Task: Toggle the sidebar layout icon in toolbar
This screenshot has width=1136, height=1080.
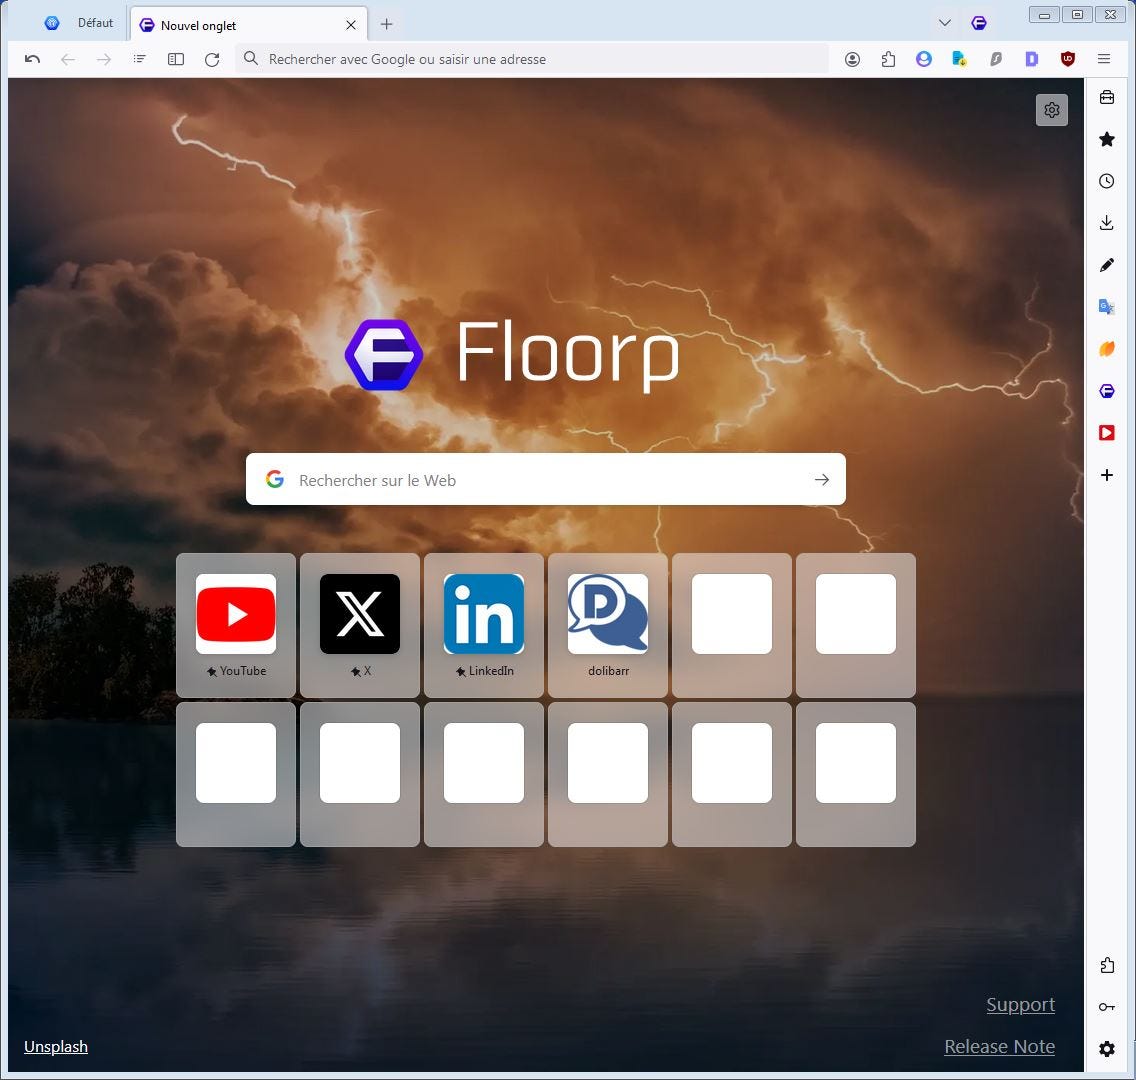Action: (x=176, y=59)
